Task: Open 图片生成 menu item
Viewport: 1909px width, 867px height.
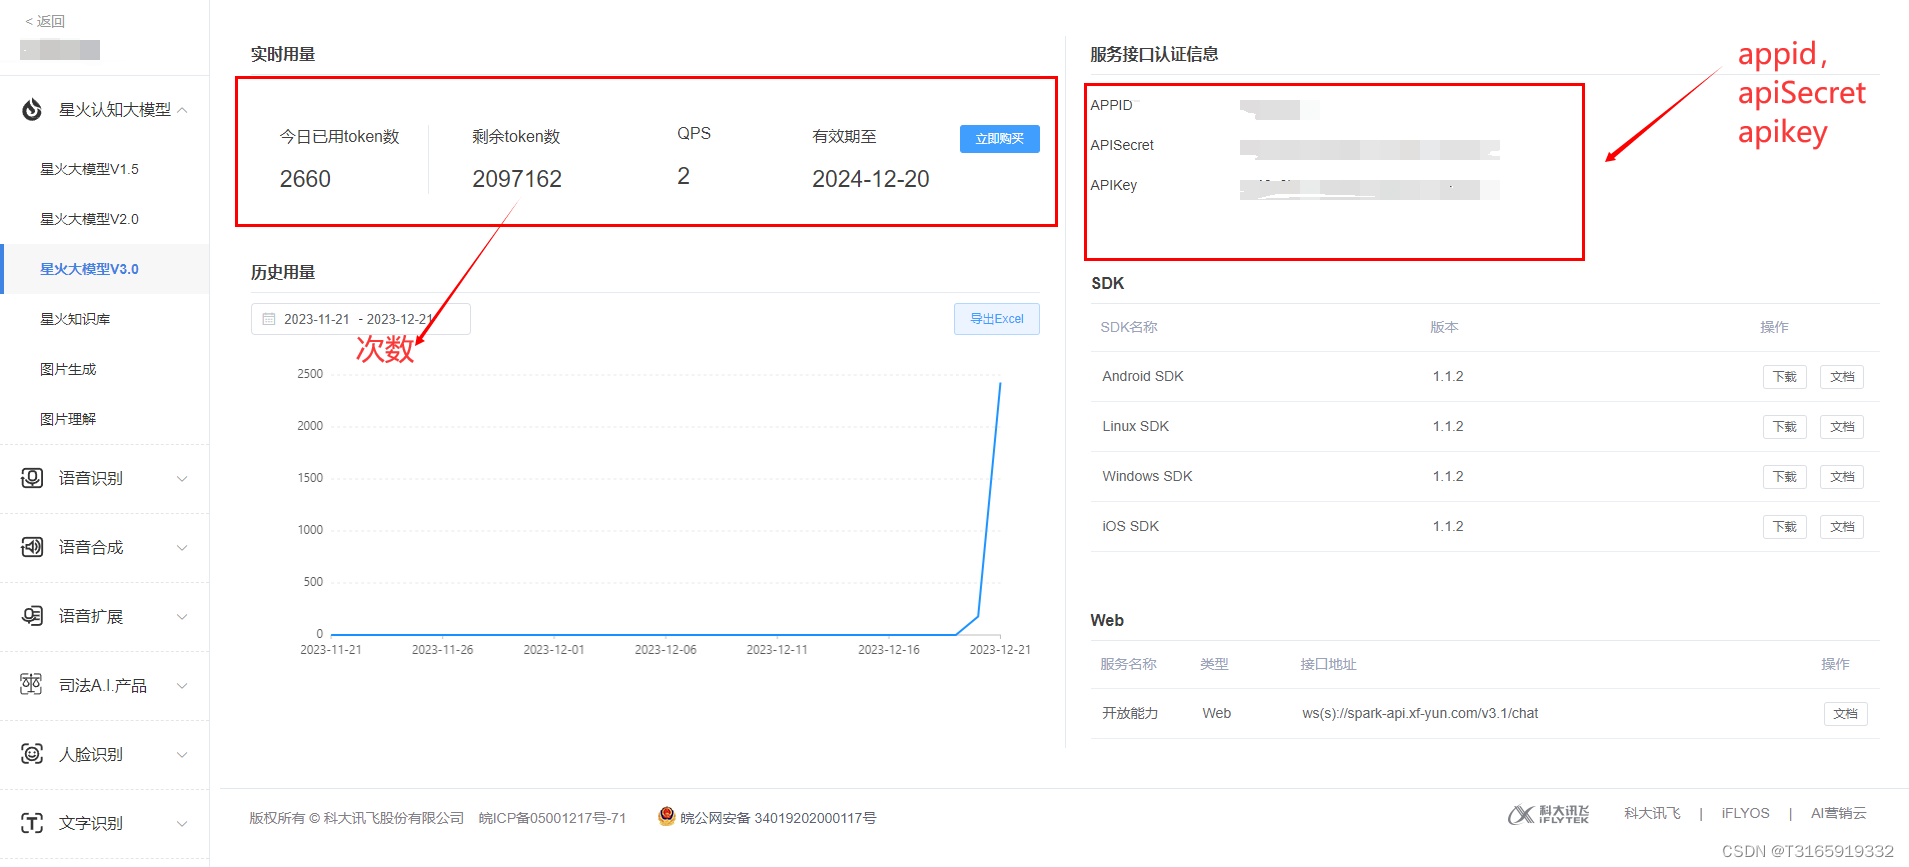Action: coord(68,369)
